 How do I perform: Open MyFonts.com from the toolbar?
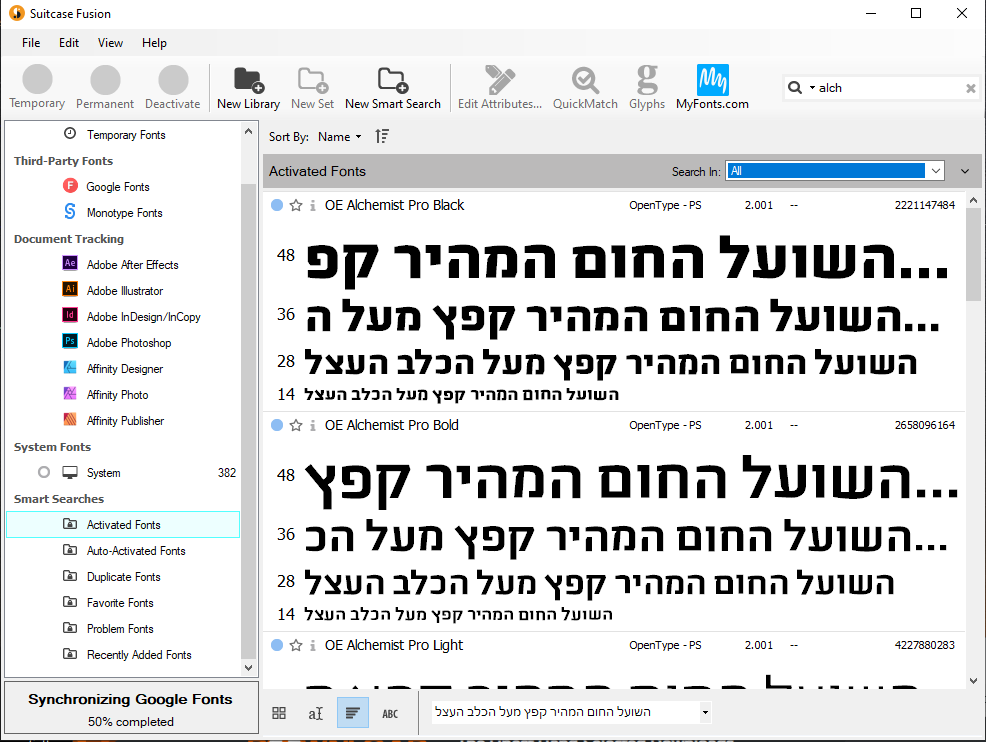coord(712,87)
